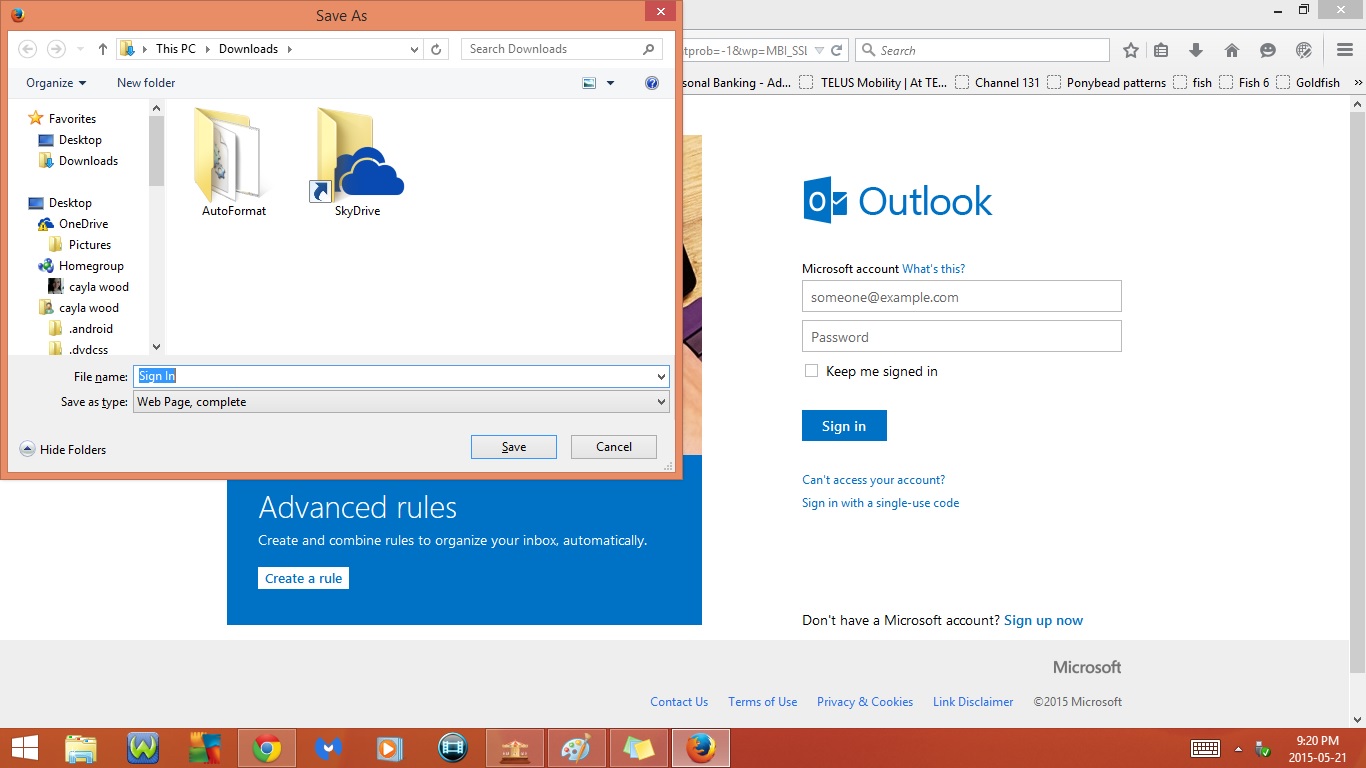Image resolution: width=1366 pixels, height=768 pixels.
Task: Open TELUS Mobility bookmark
Action: coord(873,83)
